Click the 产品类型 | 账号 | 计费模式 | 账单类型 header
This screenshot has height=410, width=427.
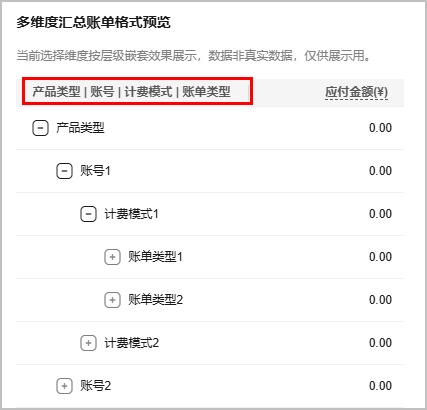coord(131,92)
